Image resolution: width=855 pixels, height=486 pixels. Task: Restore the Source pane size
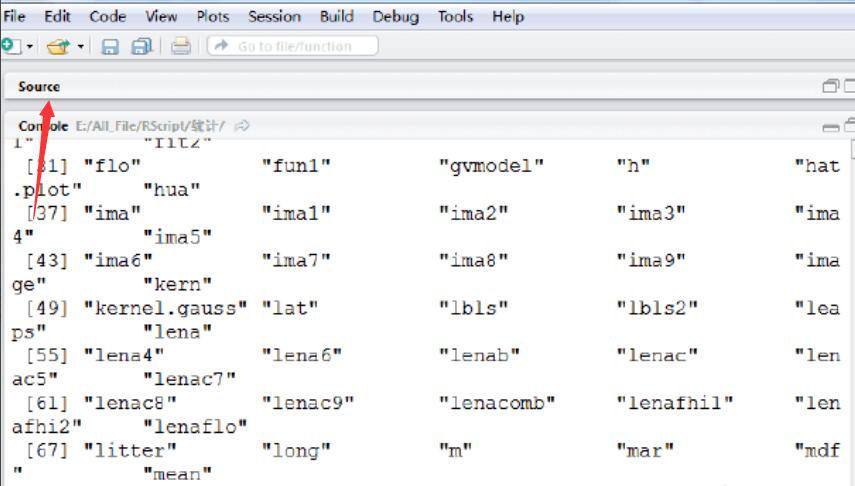[830, 87]
